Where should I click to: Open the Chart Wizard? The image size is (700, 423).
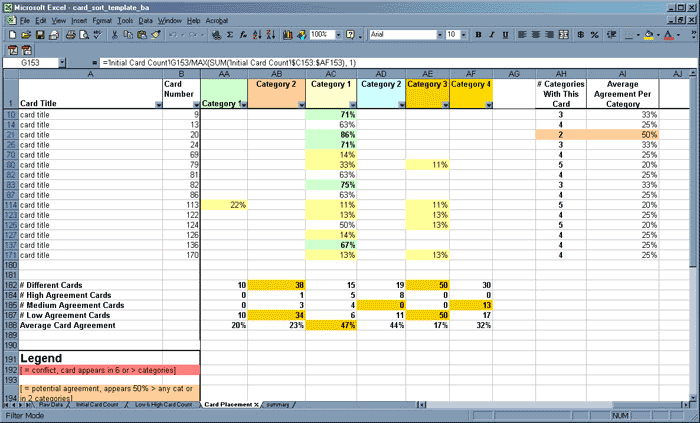[286, 35]
